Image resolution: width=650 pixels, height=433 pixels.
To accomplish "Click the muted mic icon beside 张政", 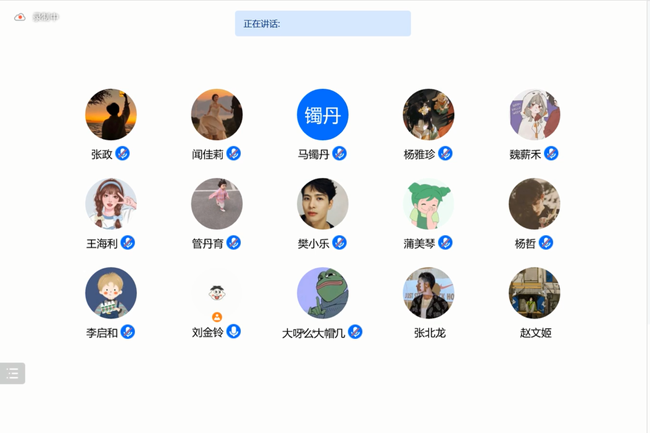I will [122, 154].
